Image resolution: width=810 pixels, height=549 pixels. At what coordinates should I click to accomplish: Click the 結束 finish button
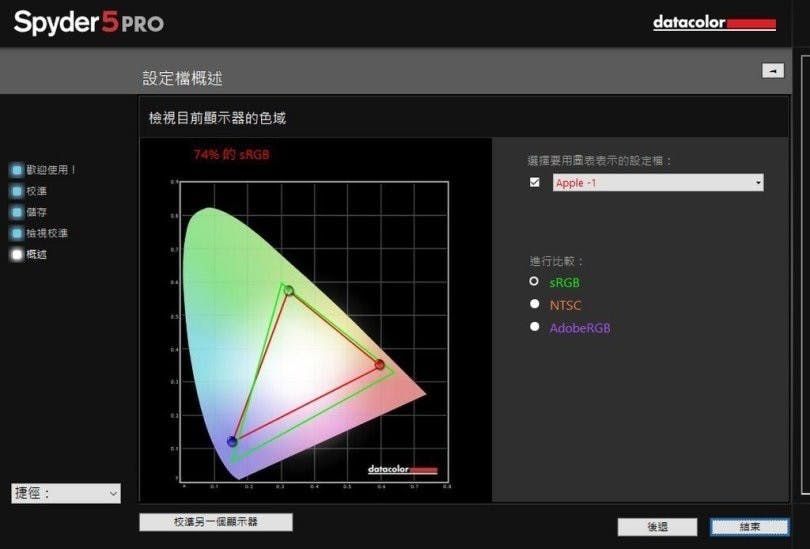coord(750,527)
